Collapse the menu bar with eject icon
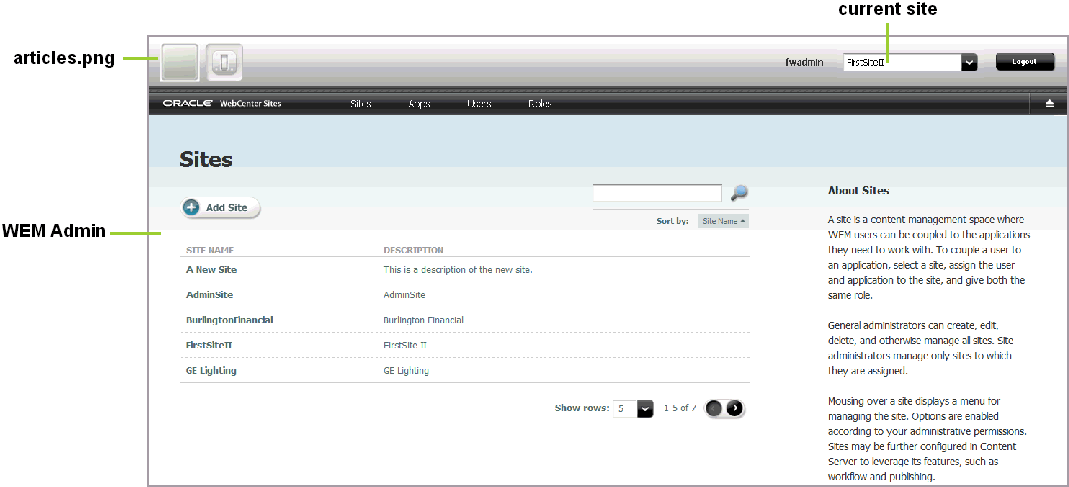 coord(1050,104)
